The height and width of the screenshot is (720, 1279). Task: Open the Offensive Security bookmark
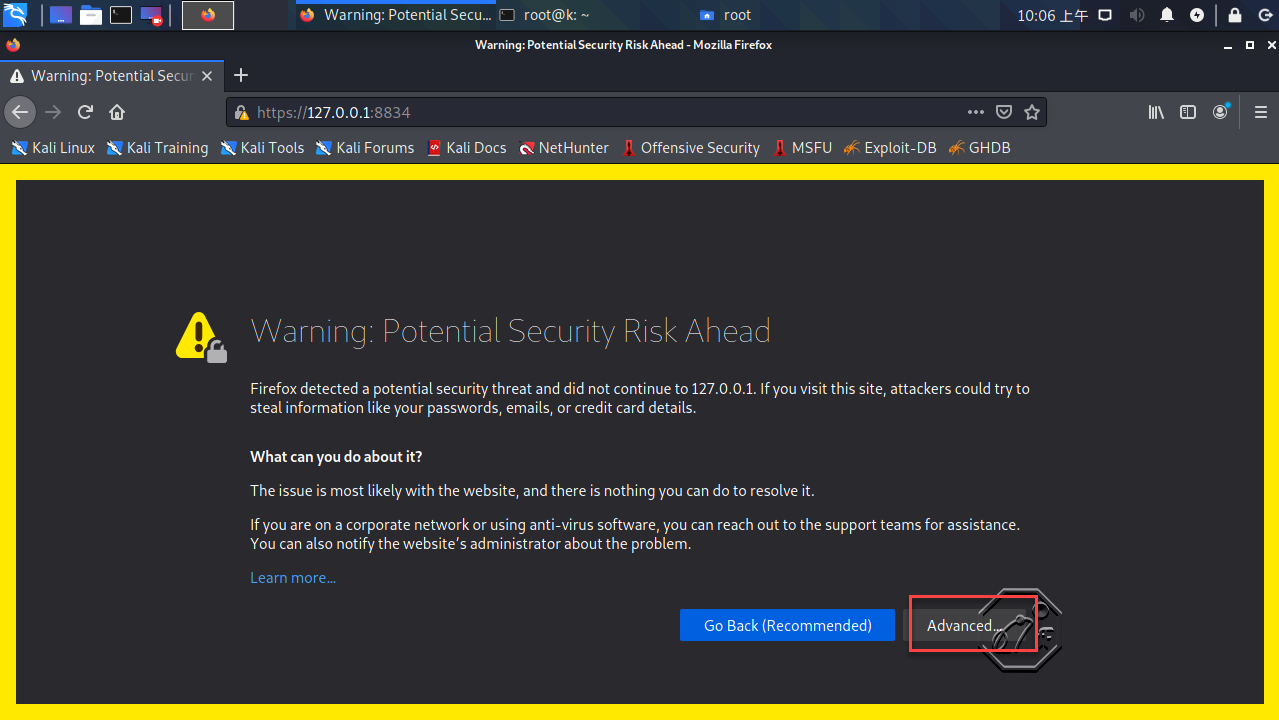(x=691, y=148)
